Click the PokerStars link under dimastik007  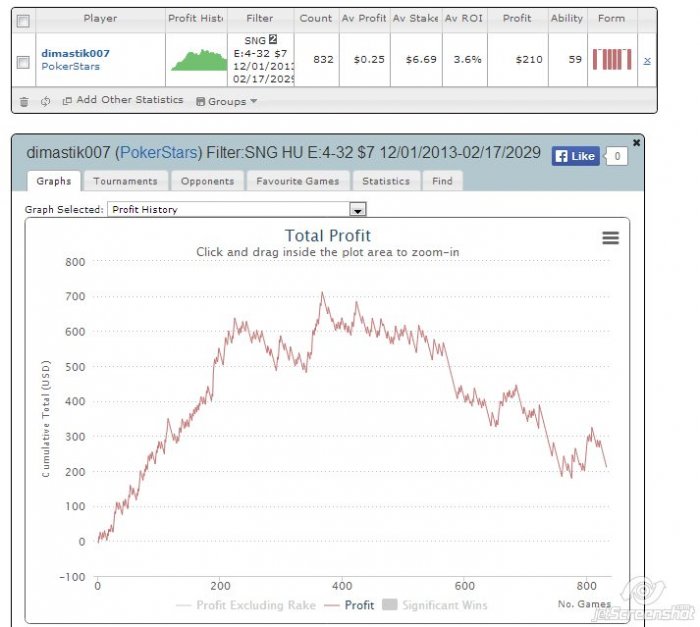click(71, 67)
